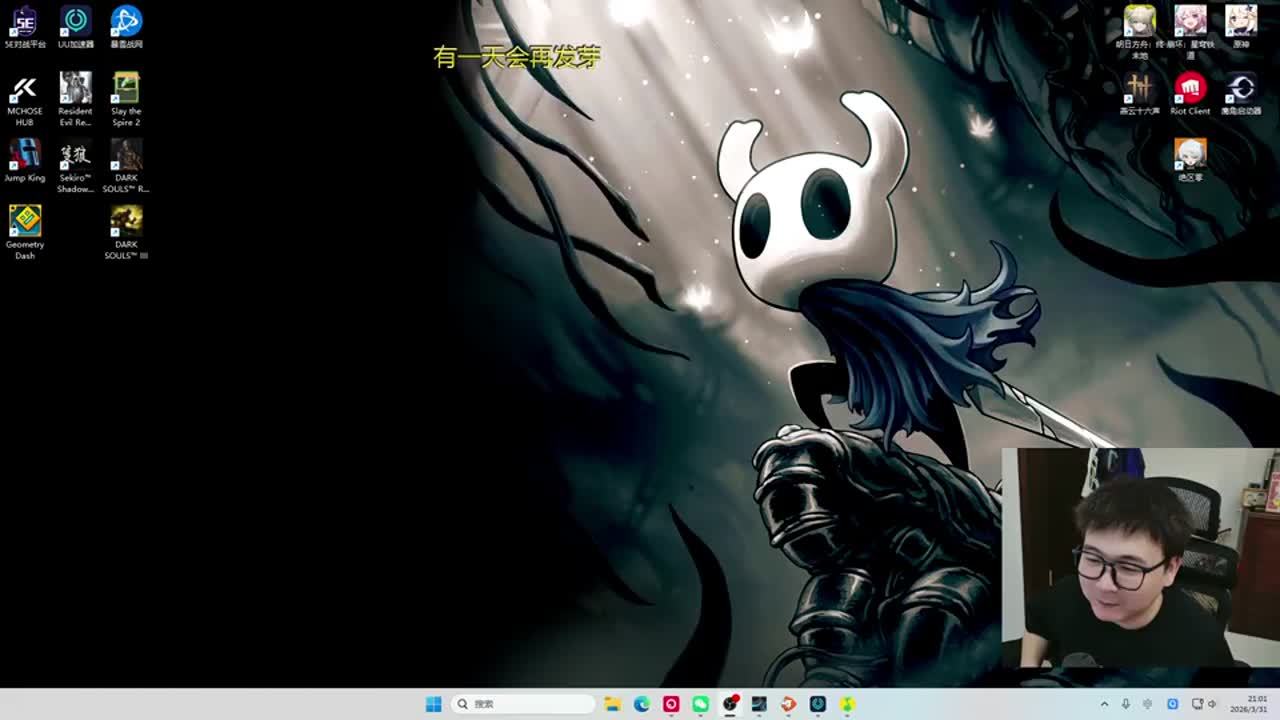1280x720 pixels.
Task: Open WeChat from the taskbar
Action: [x=700, y=704]
